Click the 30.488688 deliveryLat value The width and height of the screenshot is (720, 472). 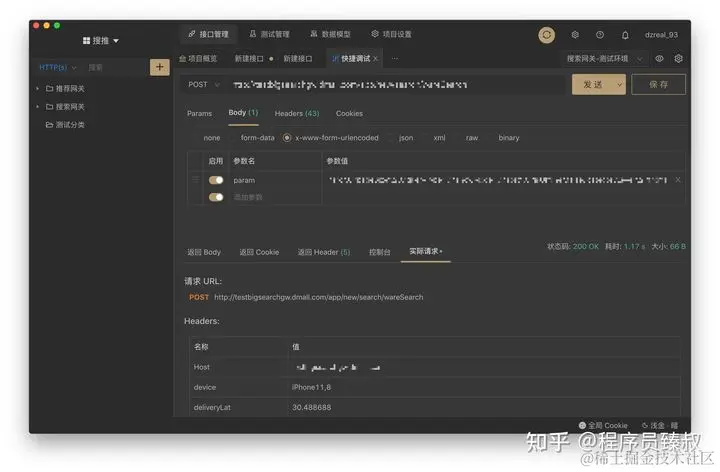click(x=311, y=407)
